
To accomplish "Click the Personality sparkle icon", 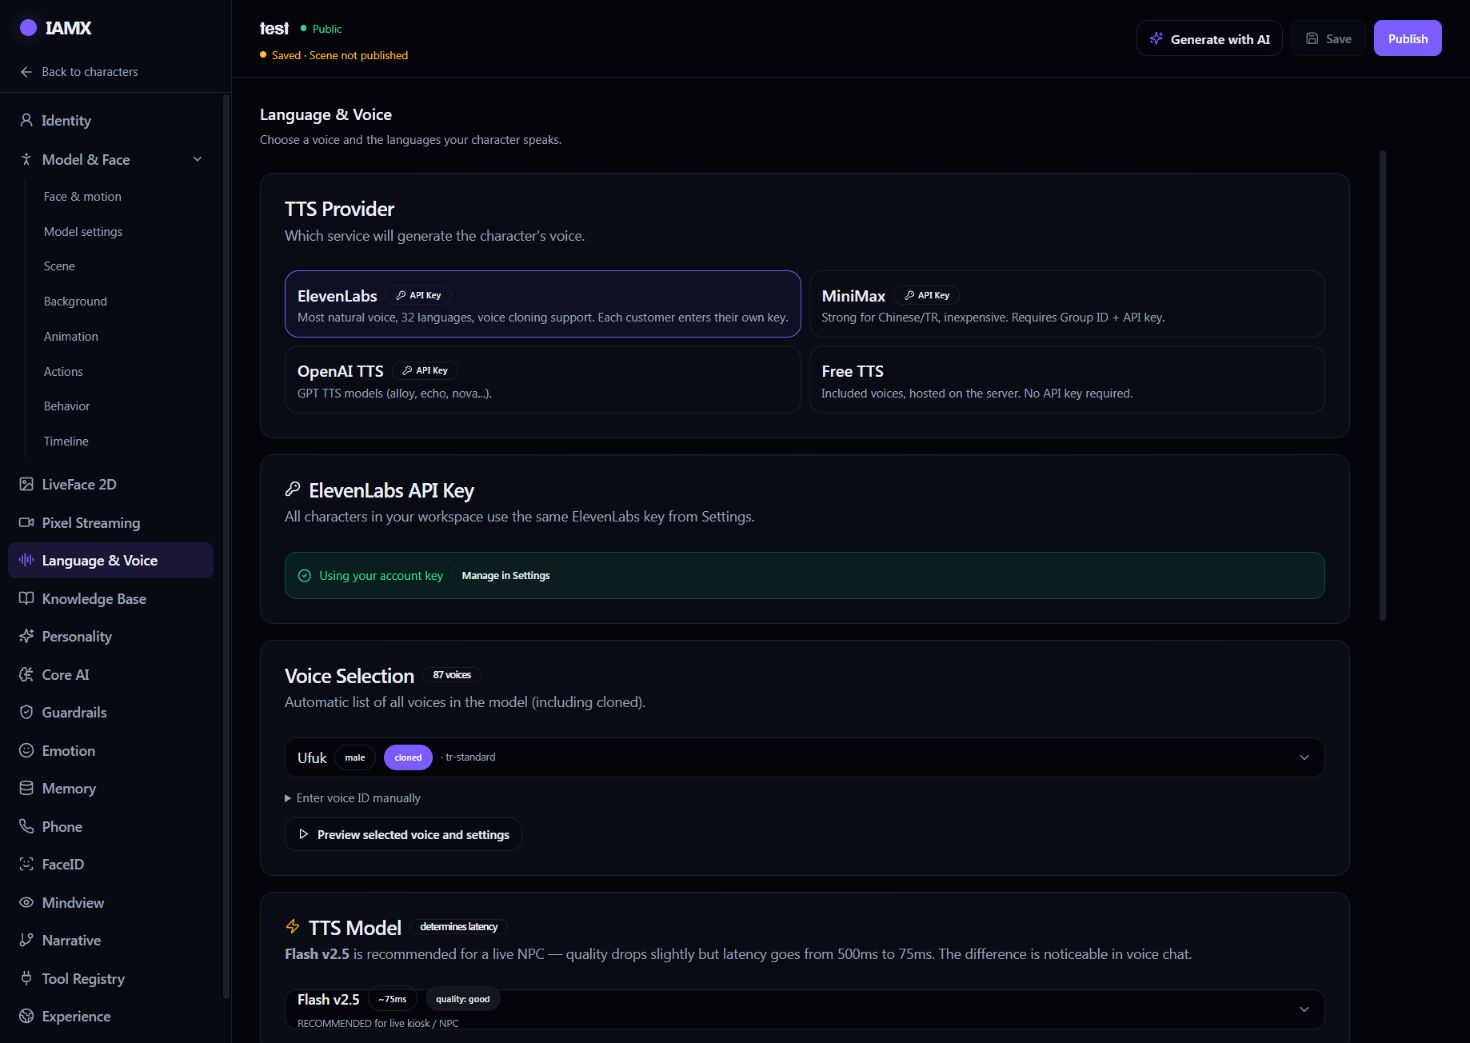I will point(26,636).
